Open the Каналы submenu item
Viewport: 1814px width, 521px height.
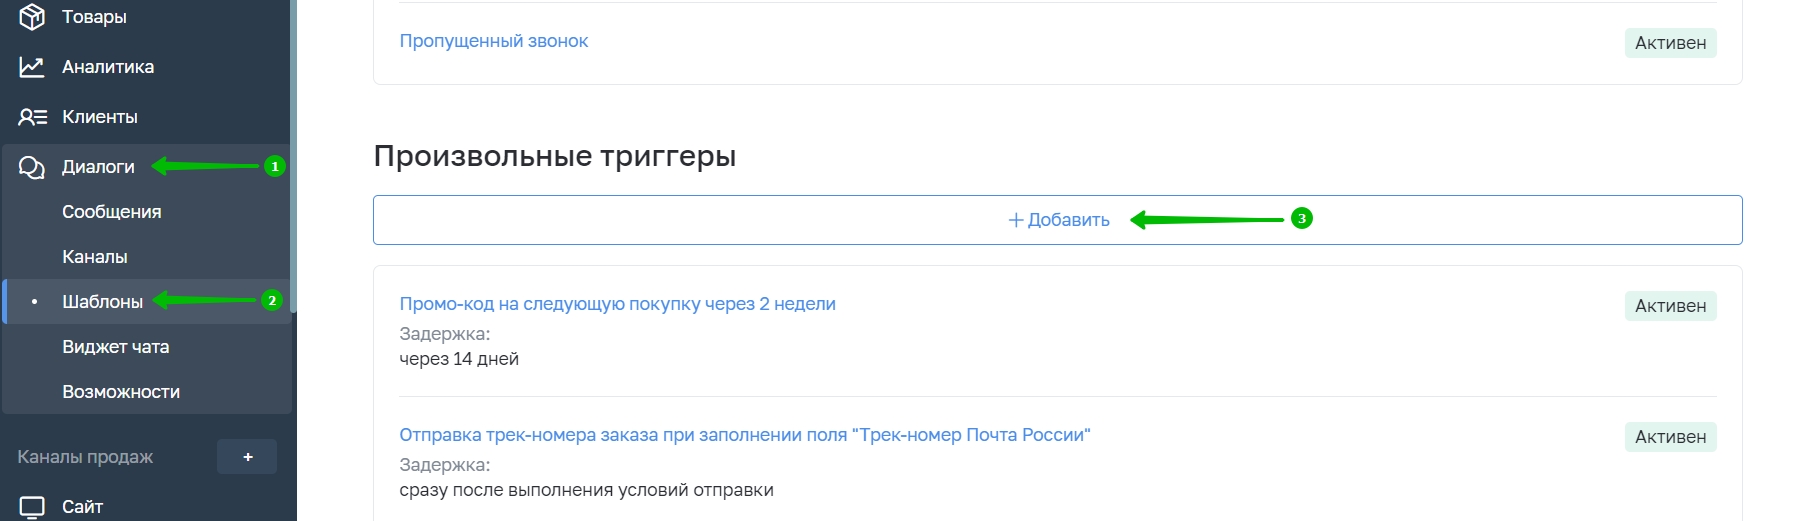[95, 257]
